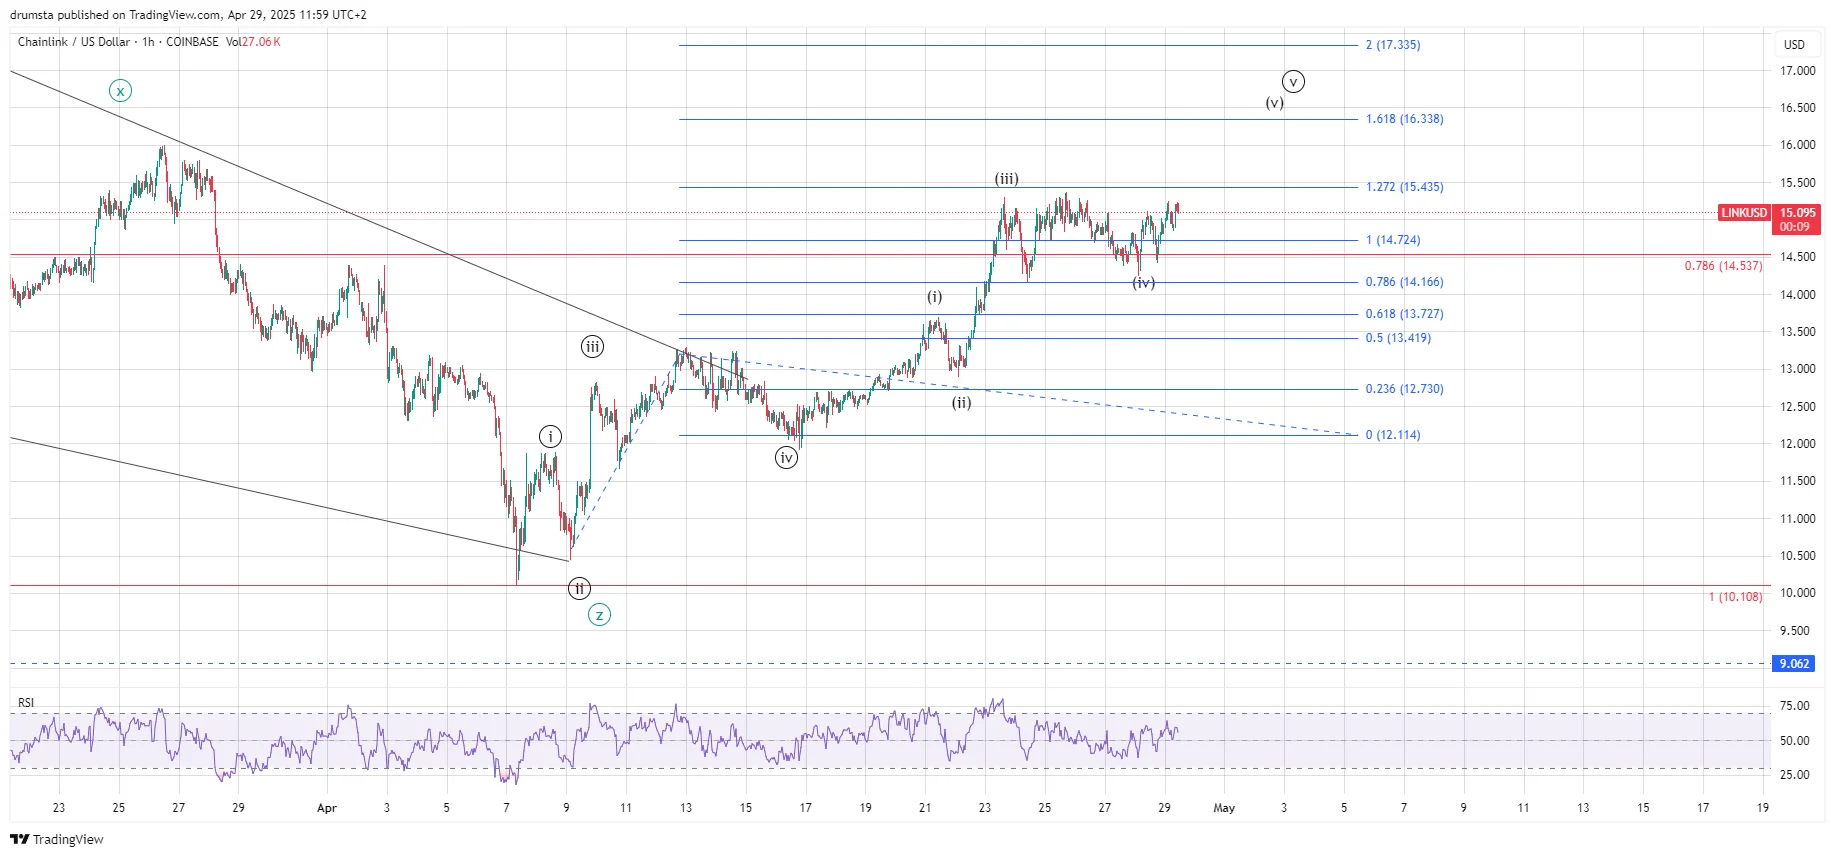Open the USD currency selector
This screenshot has height=857, width=1835.
pos(1795,44)
